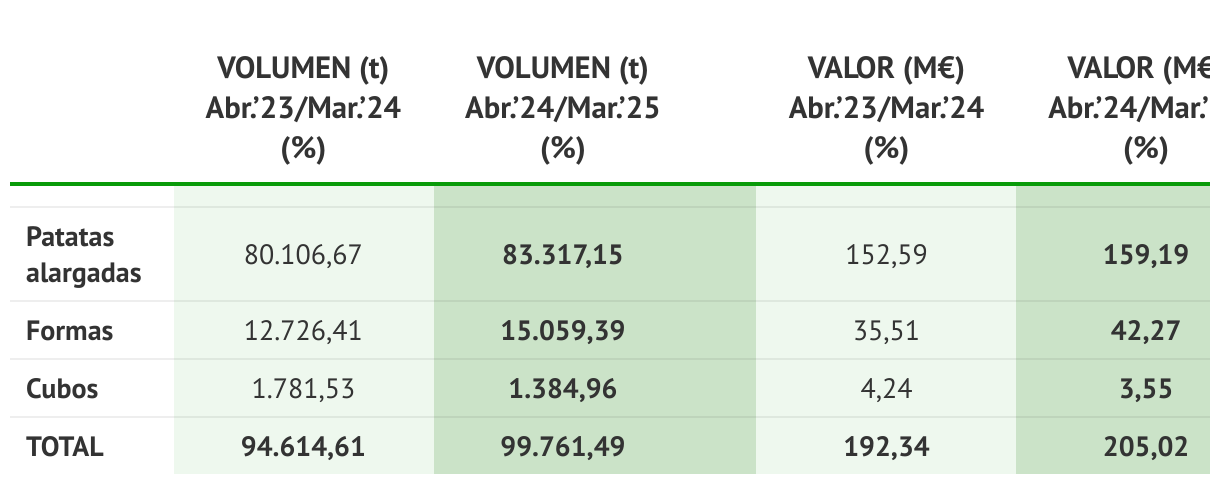
Task: Click the VOLUMEN (t) Abr.'24/Mar.'25 column header
Action: click(562, 109)
